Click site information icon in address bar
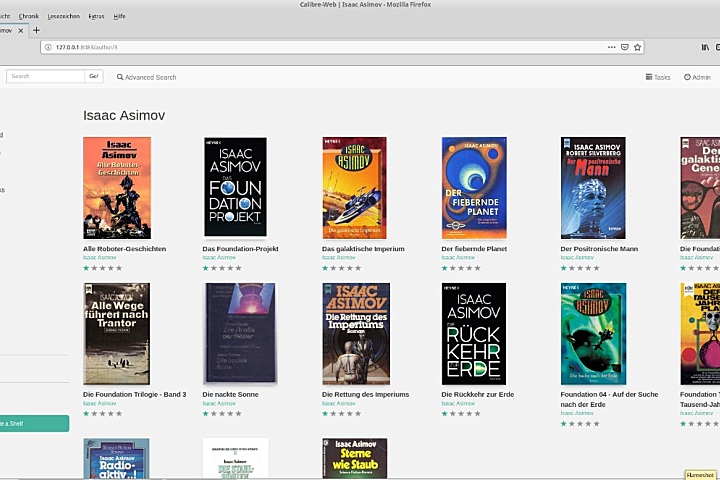Screen dimensions: 720x480 tap(47, 47)
